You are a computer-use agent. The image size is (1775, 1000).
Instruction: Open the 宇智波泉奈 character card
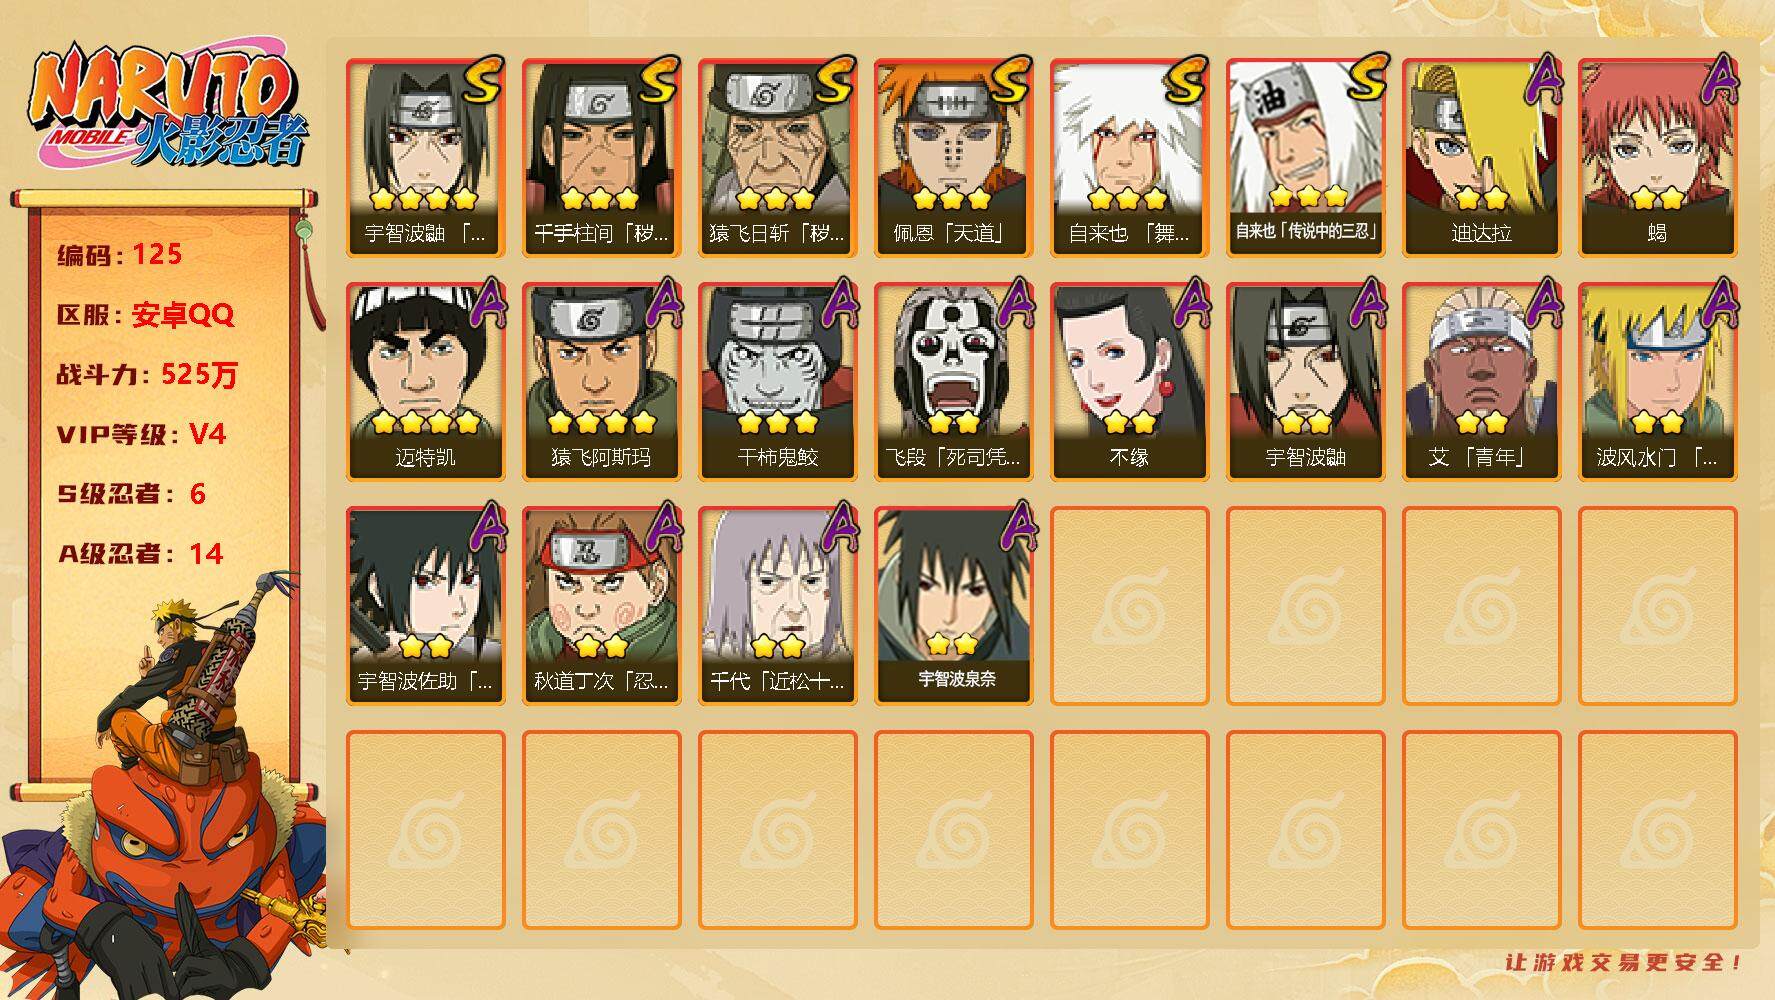[953, 606]
